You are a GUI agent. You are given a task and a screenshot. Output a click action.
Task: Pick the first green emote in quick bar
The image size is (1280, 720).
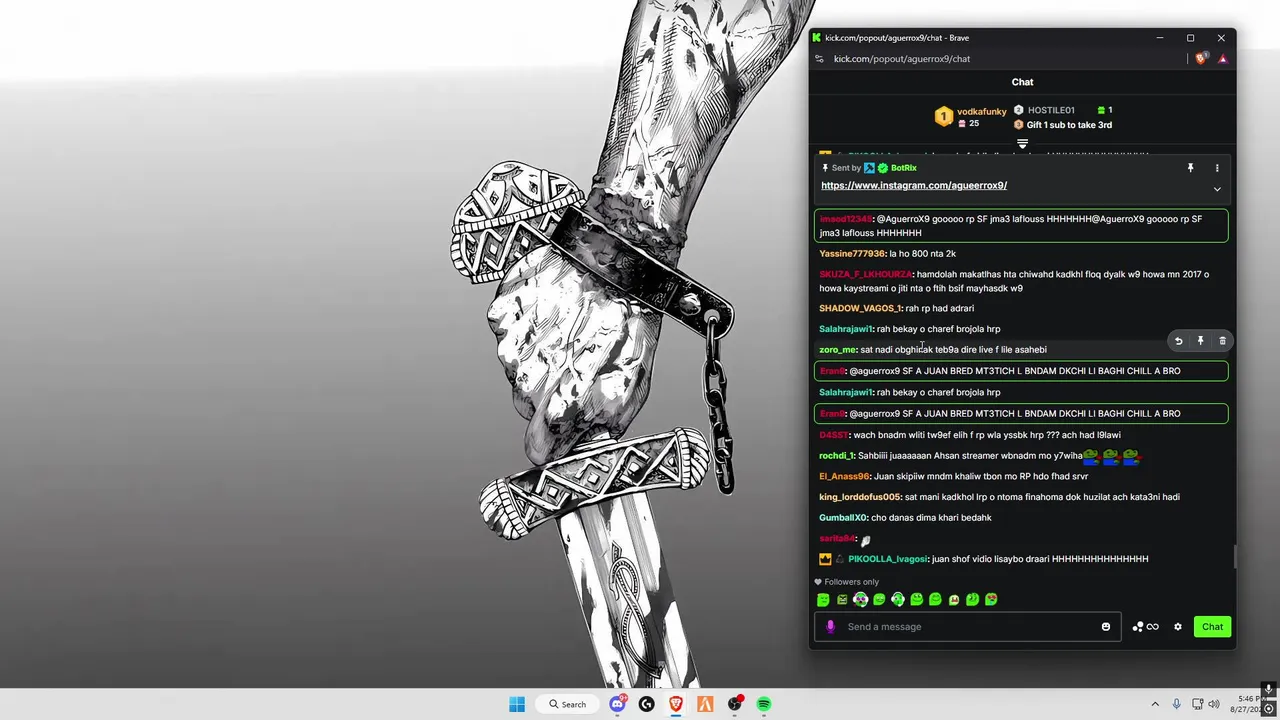point(823,600)
